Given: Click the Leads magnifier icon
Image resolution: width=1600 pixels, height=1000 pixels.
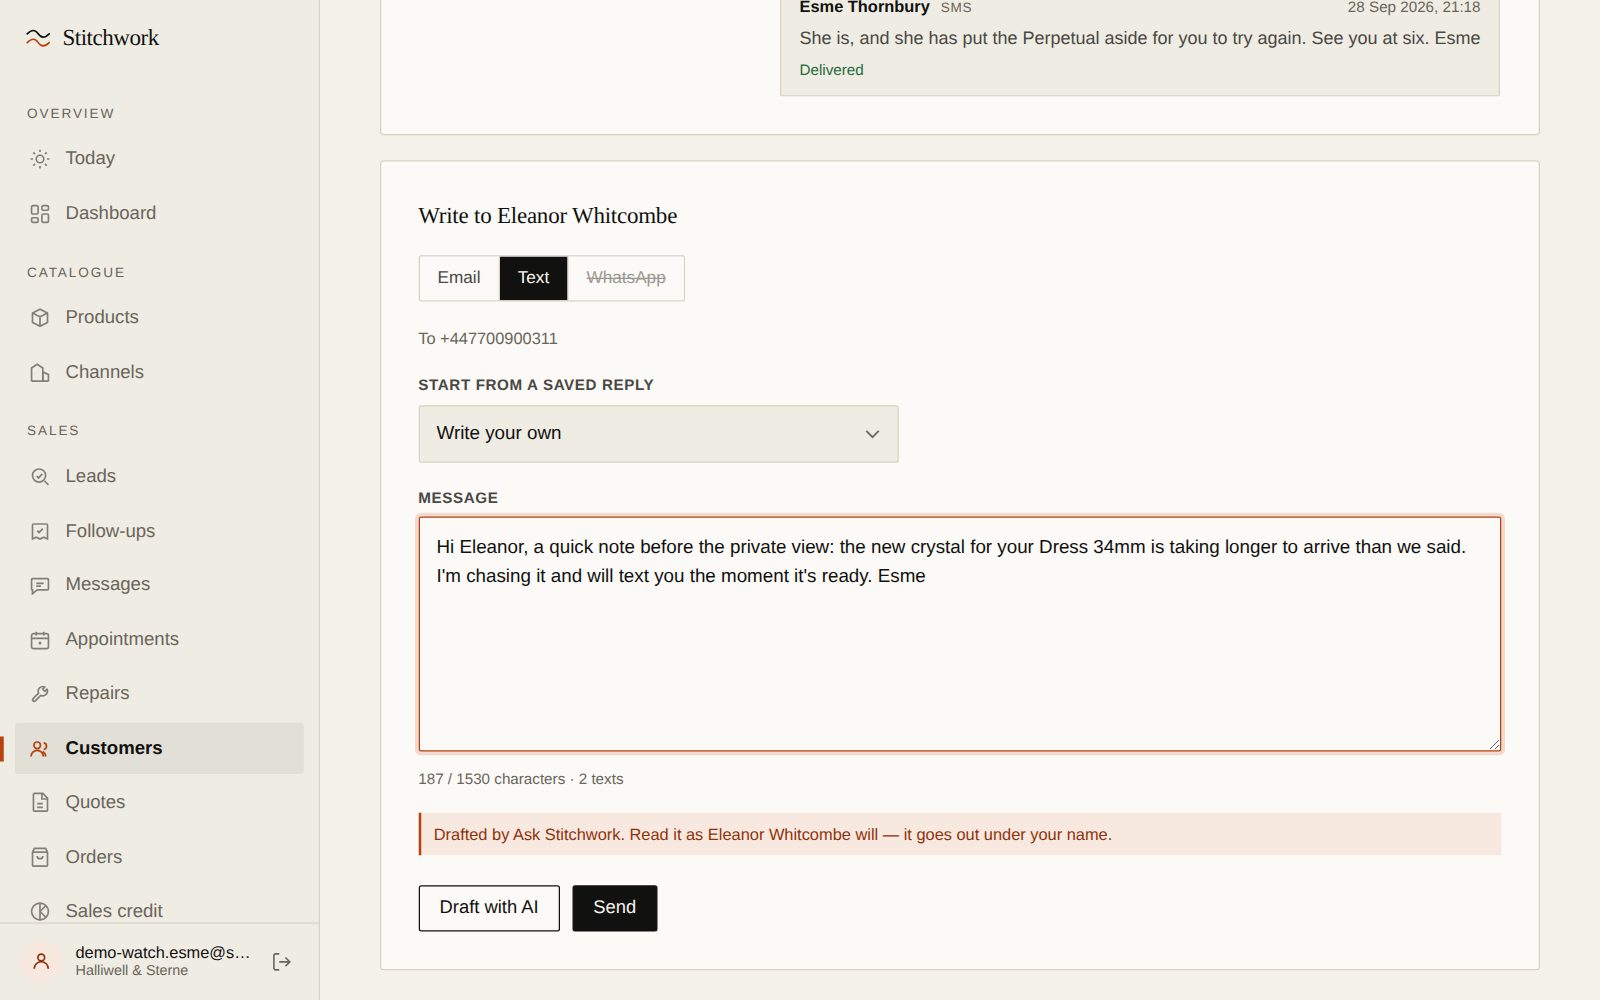Looking at the screenshot, I should [x=40, y=477].
